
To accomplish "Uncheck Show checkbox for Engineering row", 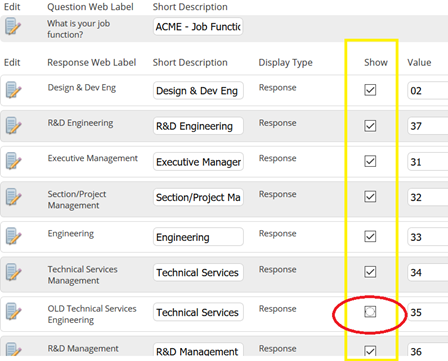I will tap(370, 236).
